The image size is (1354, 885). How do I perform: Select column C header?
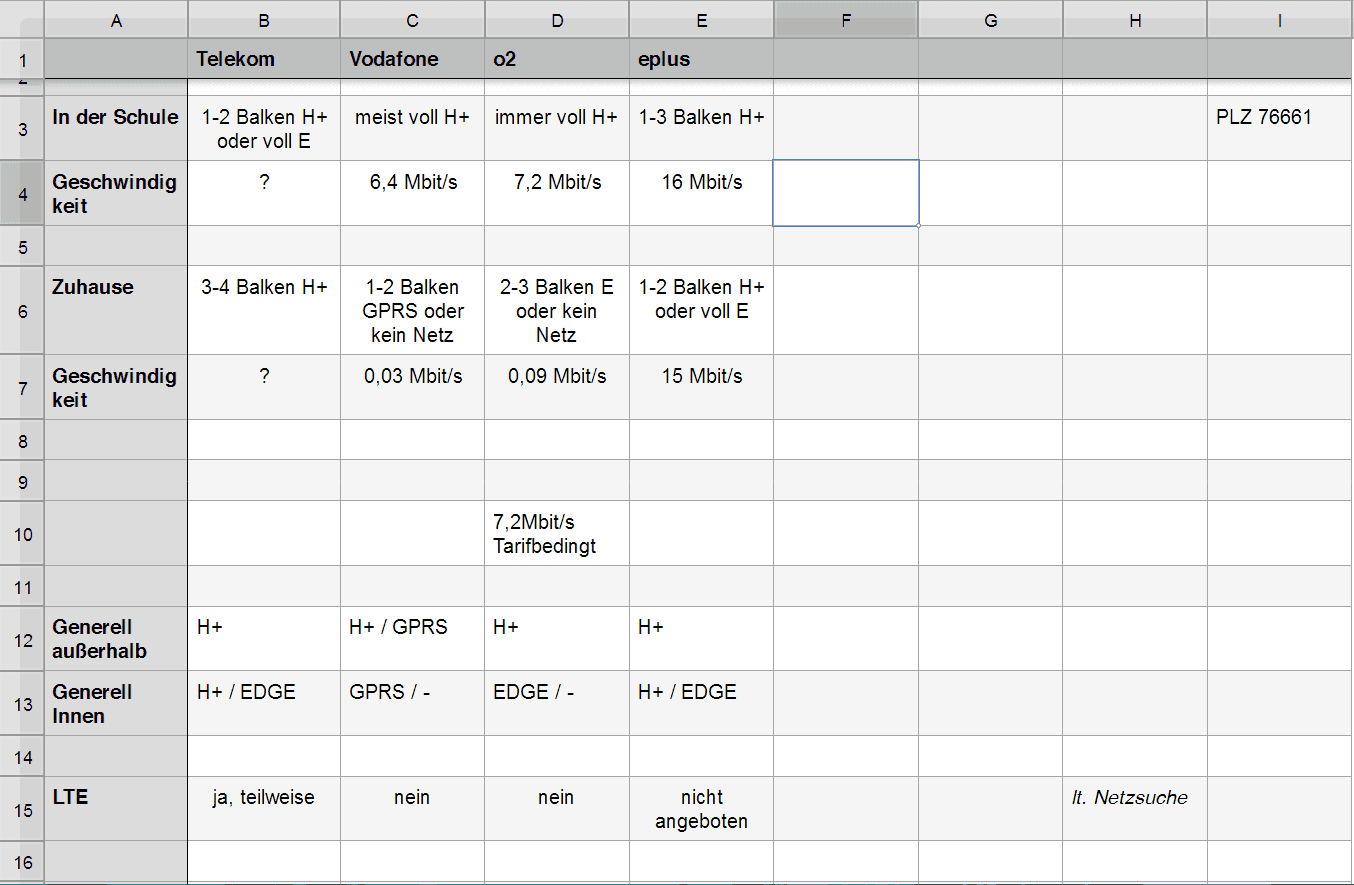click(412, 20)
